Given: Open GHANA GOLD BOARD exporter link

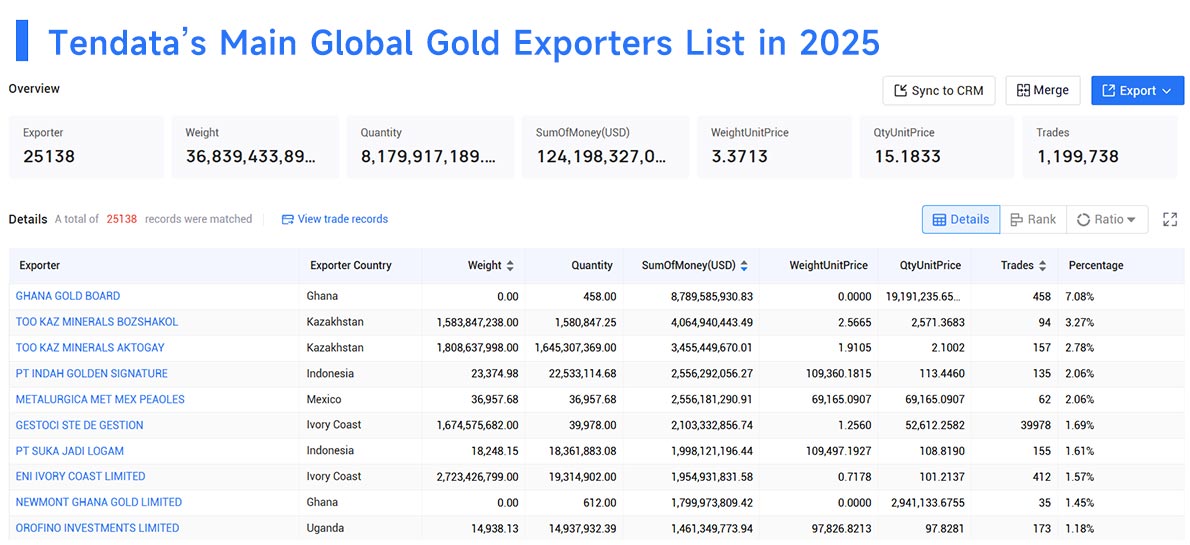Looking at the screenshot, I should coord(68,296).
